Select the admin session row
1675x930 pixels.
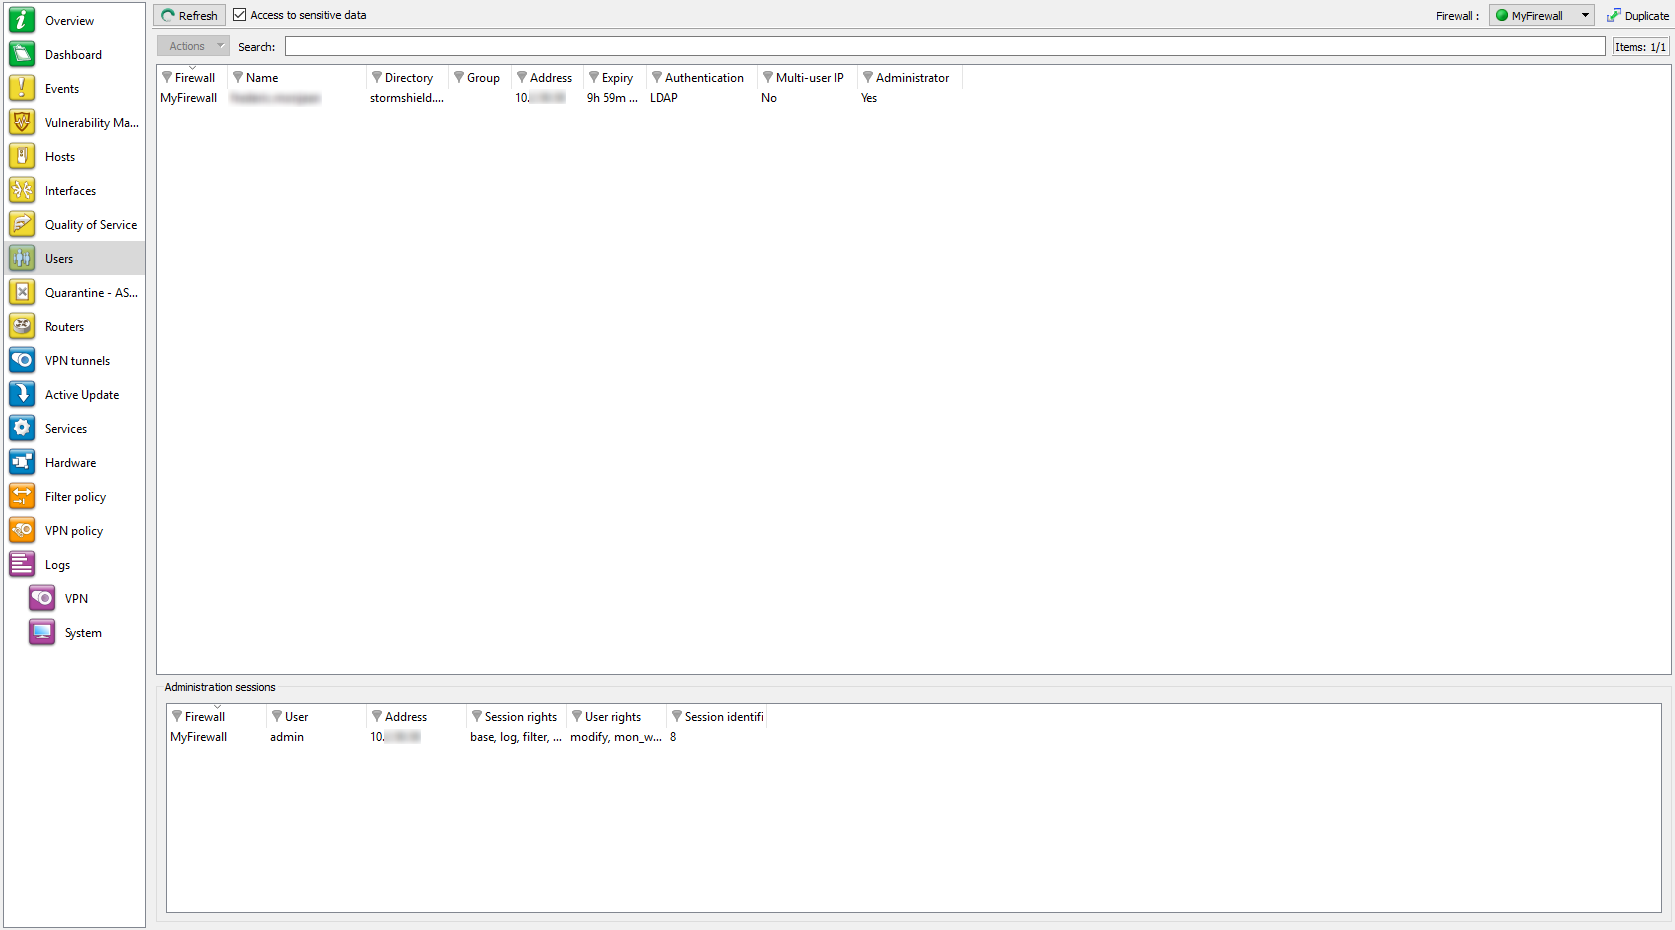click(x=467, y=737)
